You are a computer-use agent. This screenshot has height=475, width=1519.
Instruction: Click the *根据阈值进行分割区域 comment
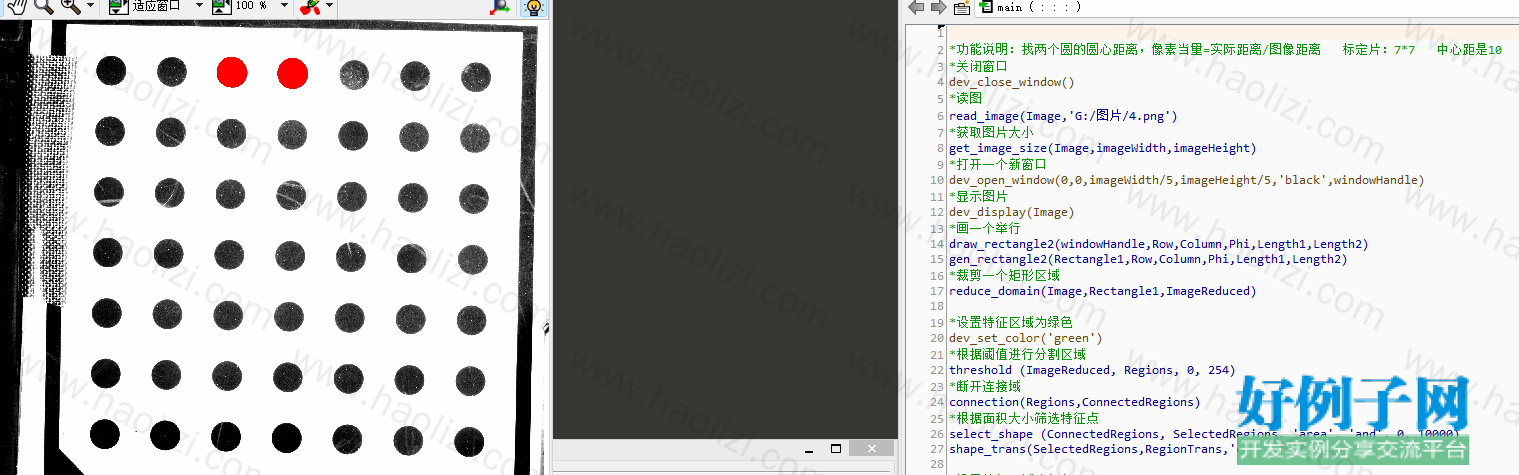1017,354
